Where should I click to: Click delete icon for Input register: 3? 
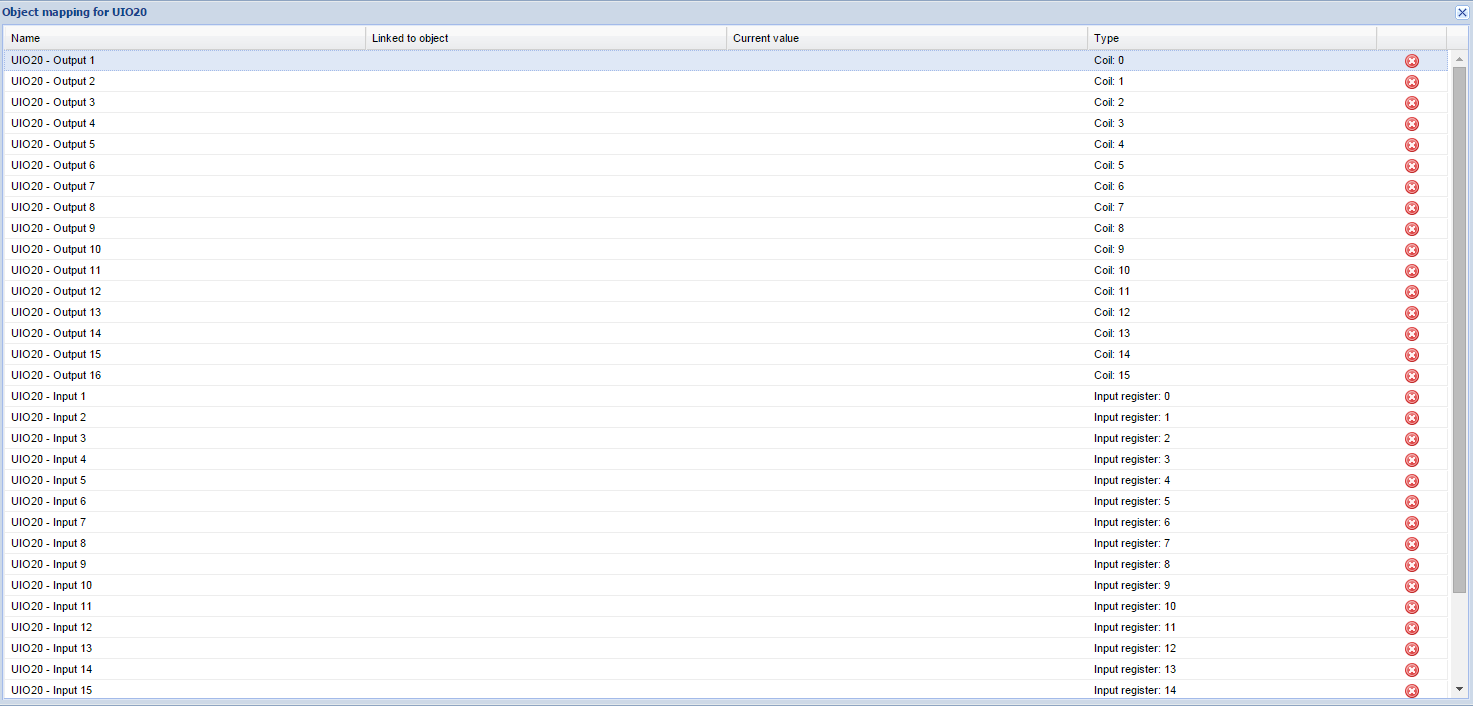point(1412,460)
